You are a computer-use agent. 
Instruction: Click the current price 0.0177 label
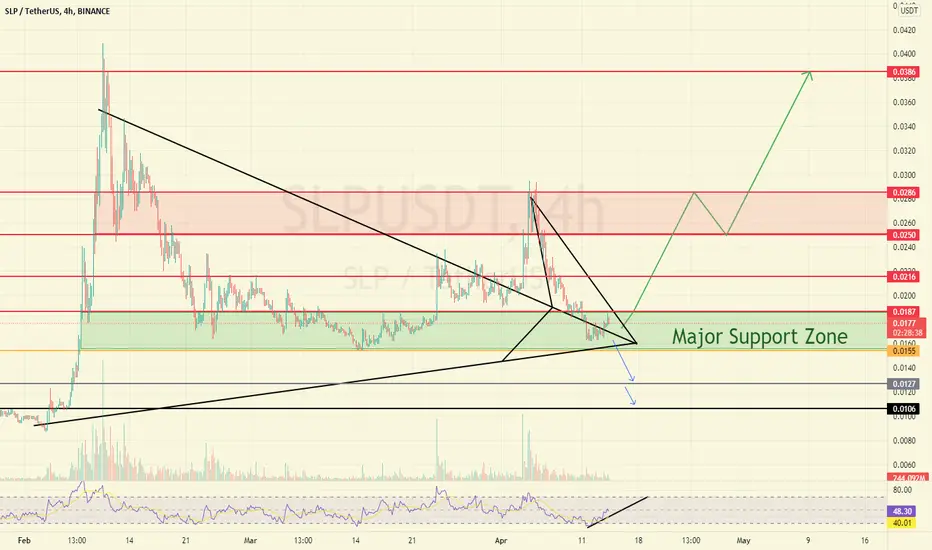[x=906, y=323]
